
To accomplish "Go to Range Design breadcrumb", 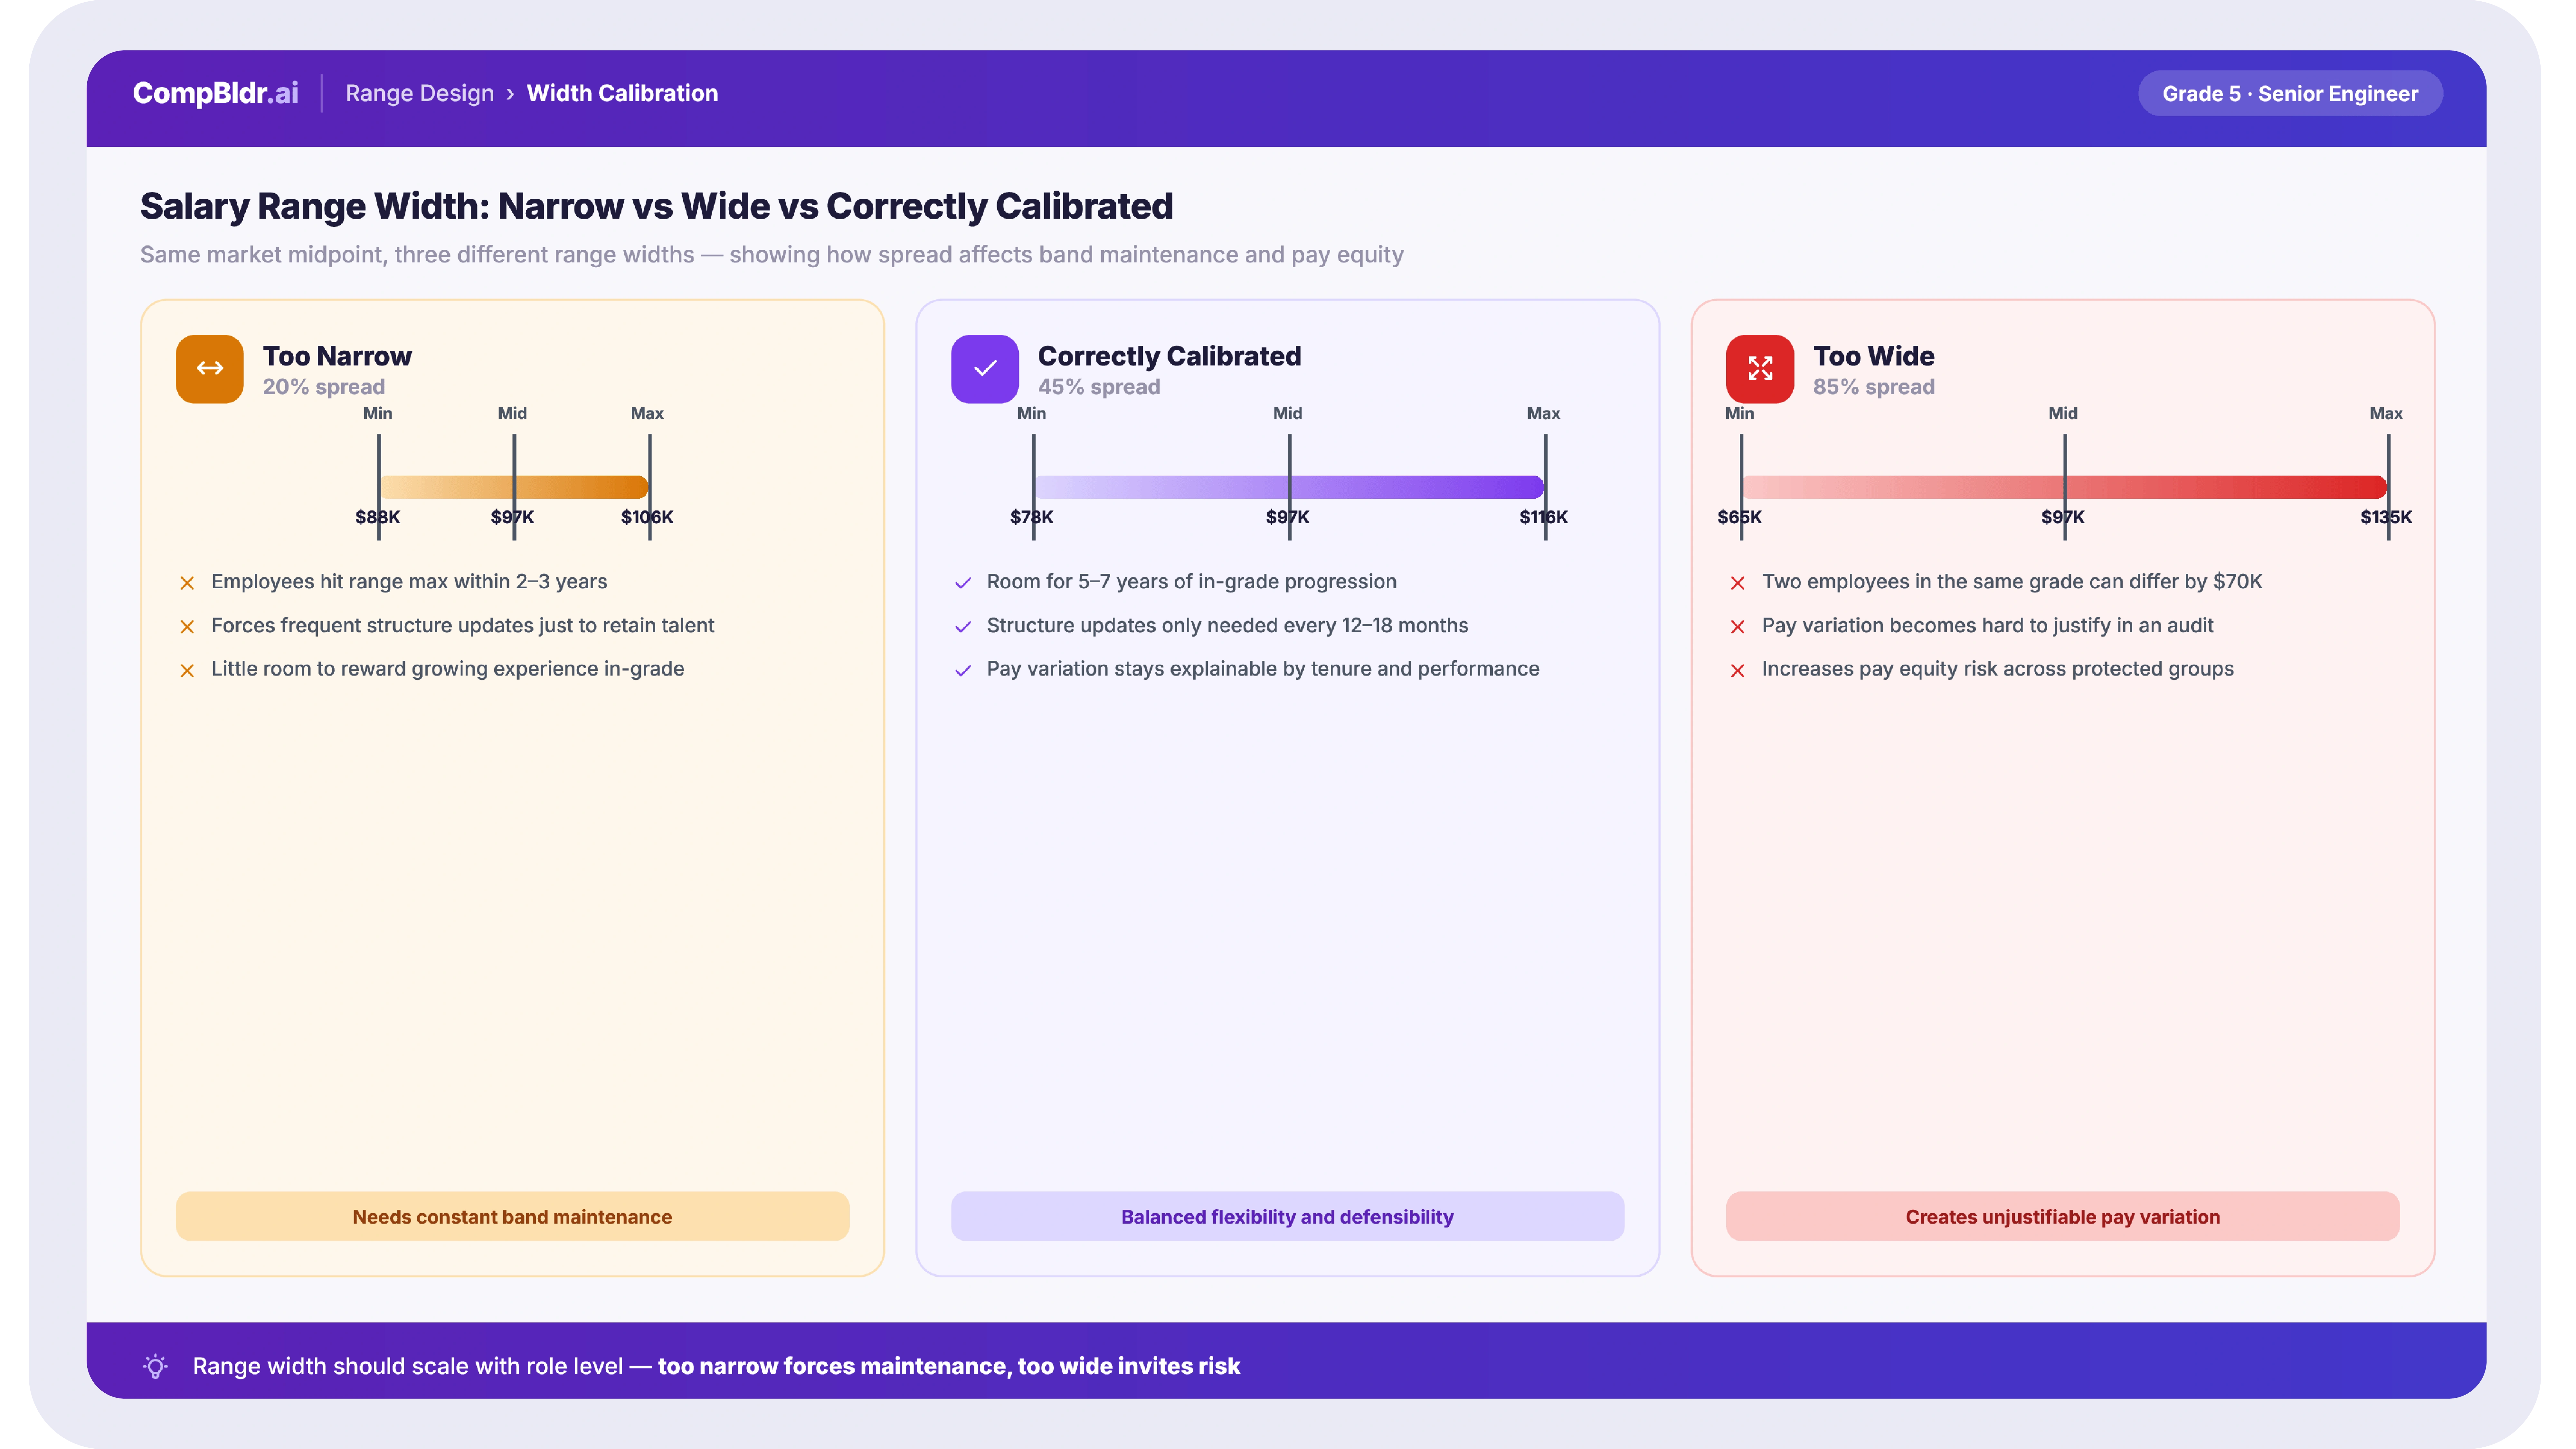I will (420, 93).
